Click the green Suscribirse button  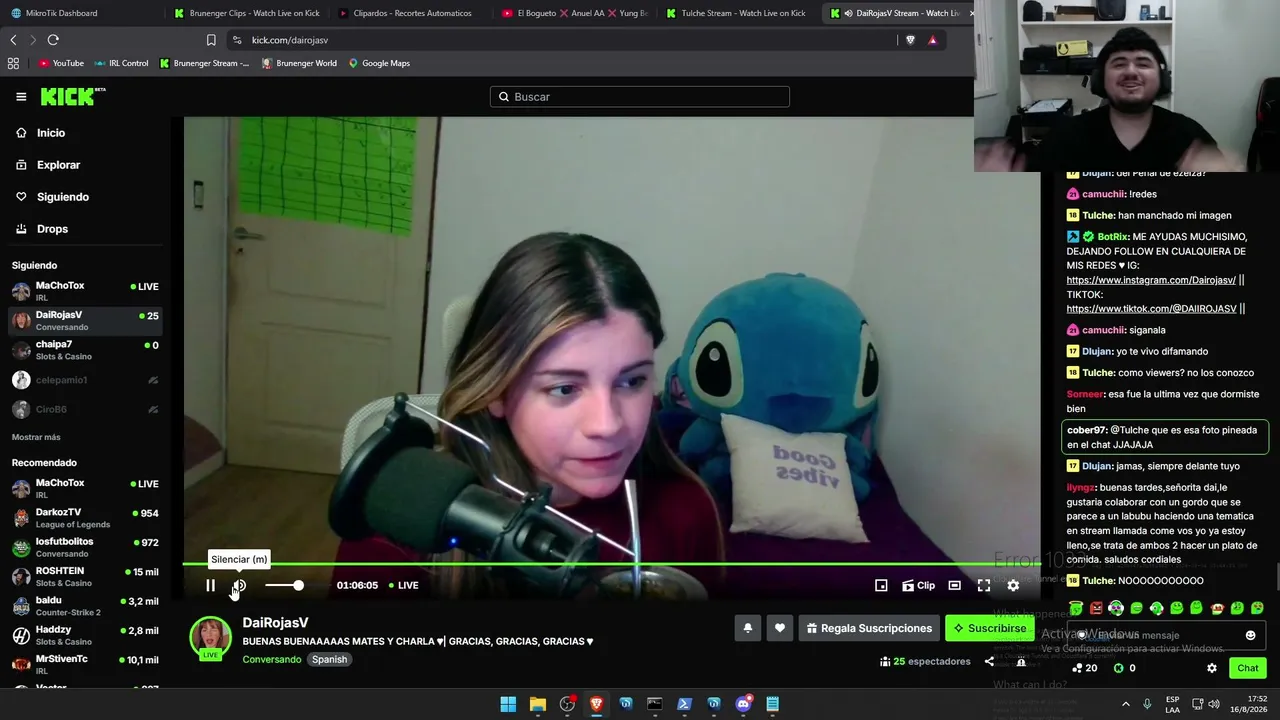989,628
